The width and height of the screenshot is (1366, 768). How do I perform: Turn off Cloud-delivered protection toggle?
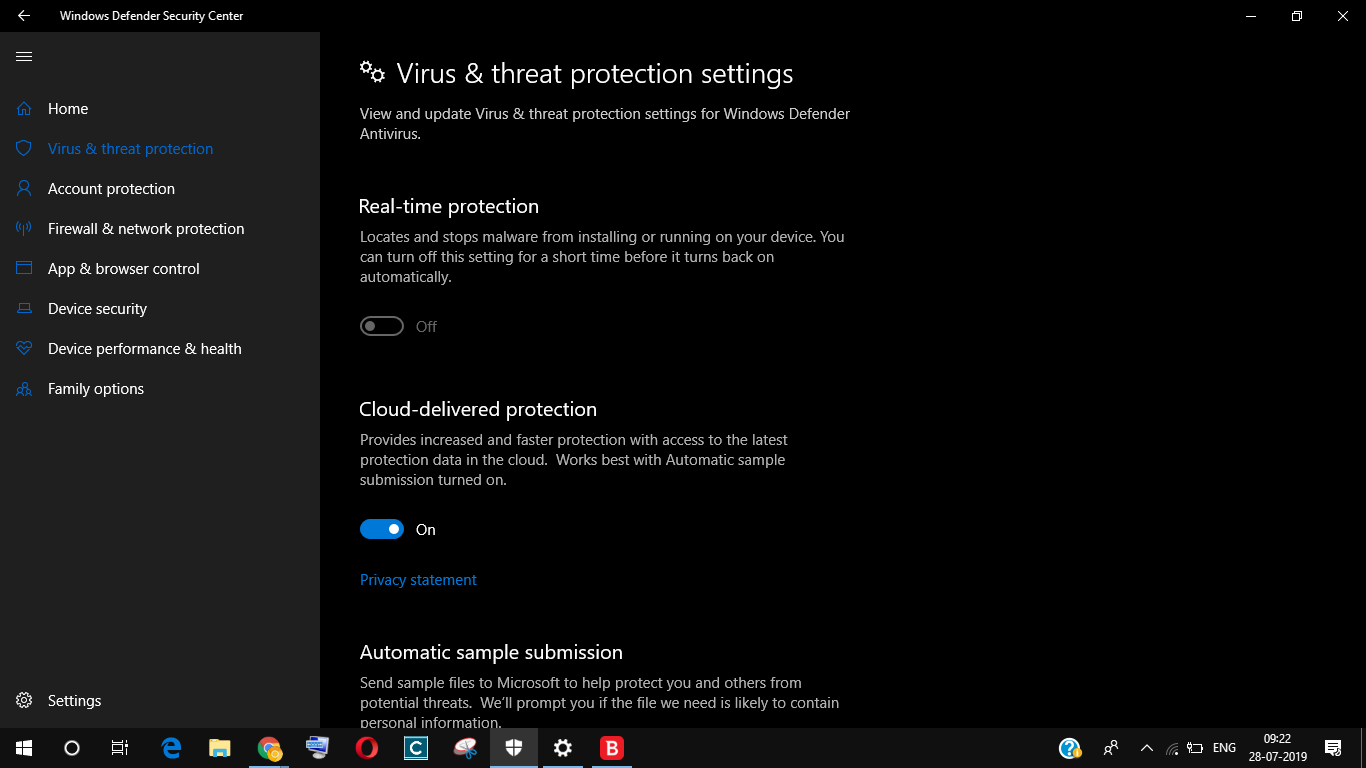click(382, 529)
